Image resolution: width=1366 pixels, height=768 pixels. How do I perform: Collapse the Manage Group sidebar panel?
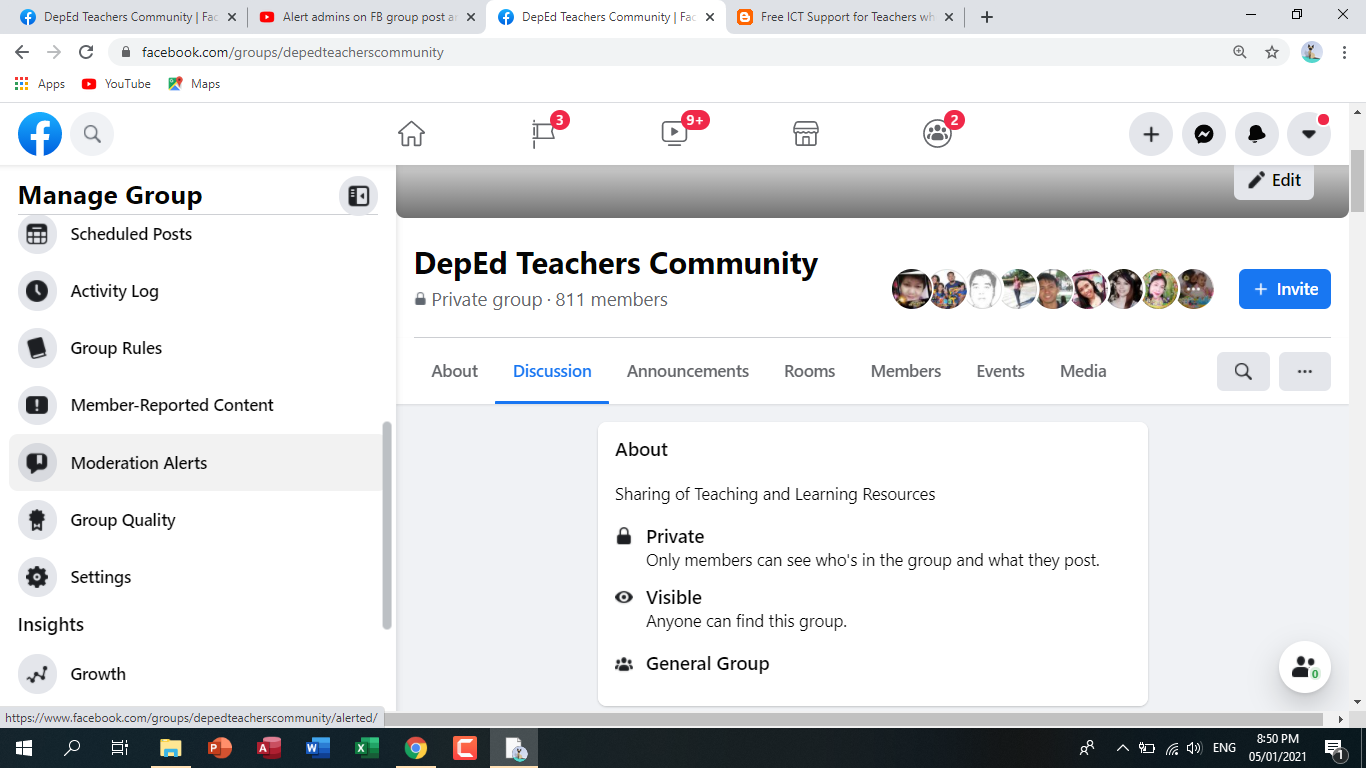click(358, 196)
